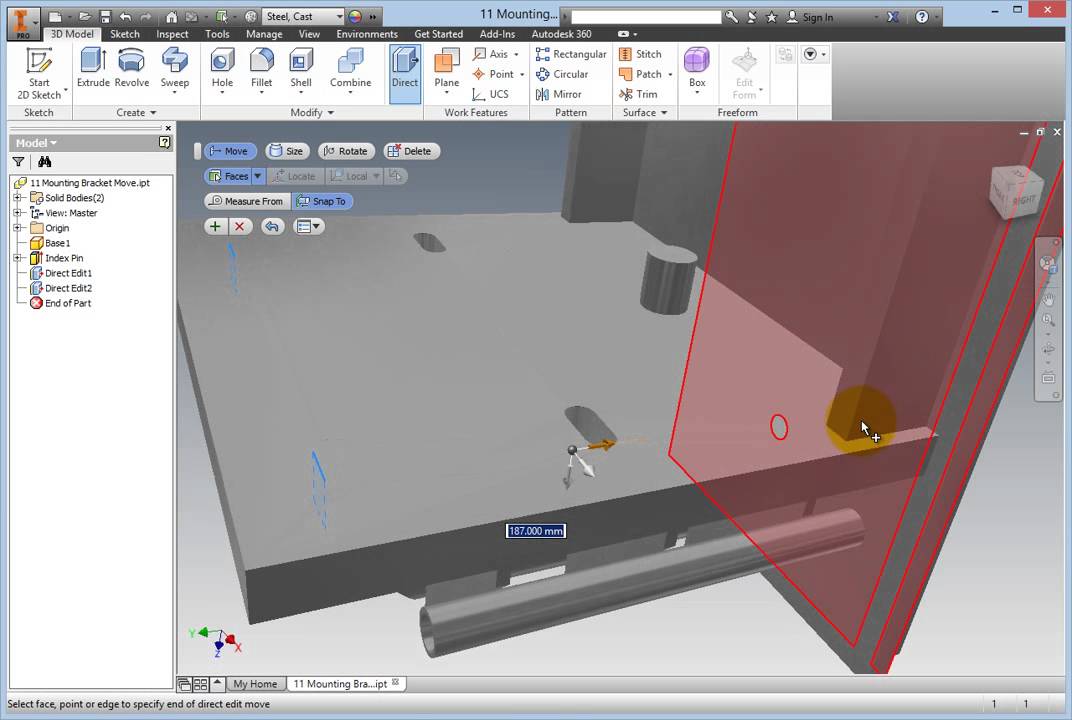Click the 187.000 mm distance input
Viewport: 1072px width, 720px height.
pos(535,531)
